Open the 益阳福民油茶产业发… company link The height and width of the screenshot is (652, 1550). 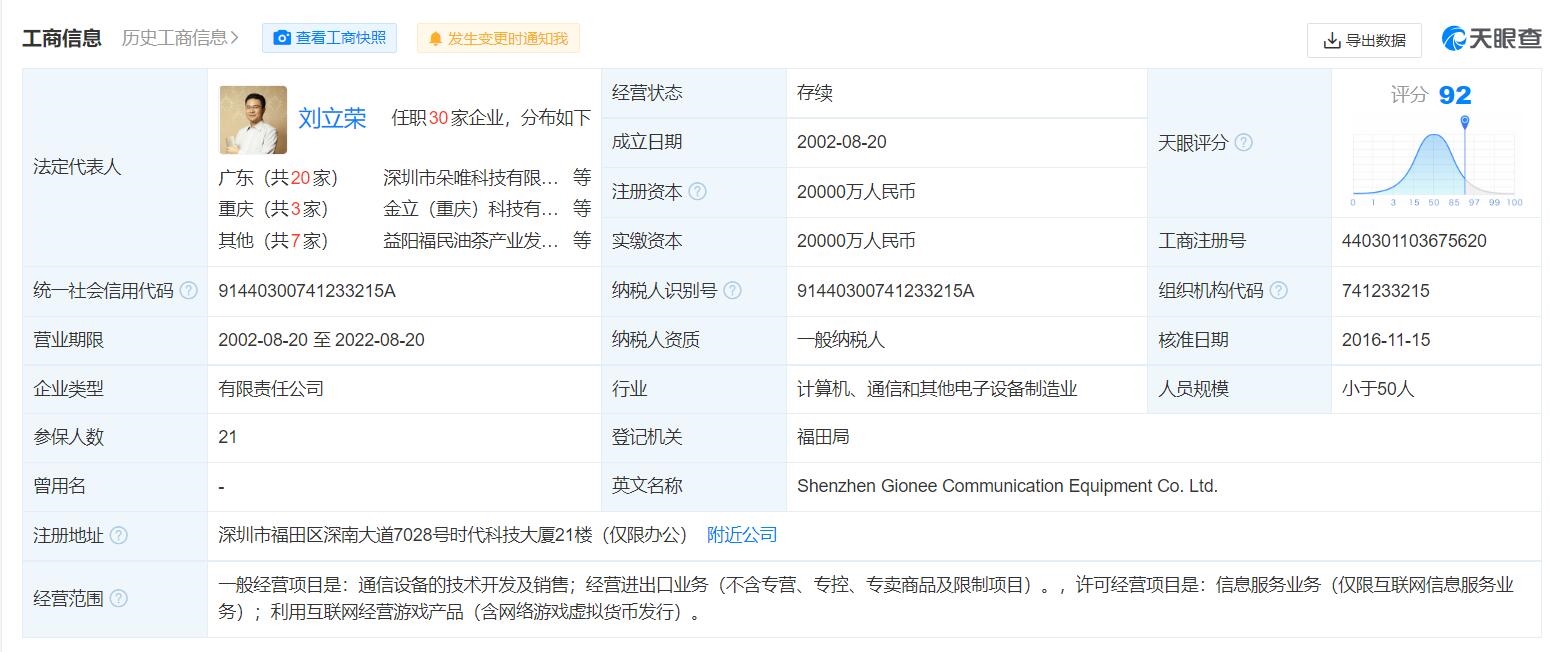point(471,241)
